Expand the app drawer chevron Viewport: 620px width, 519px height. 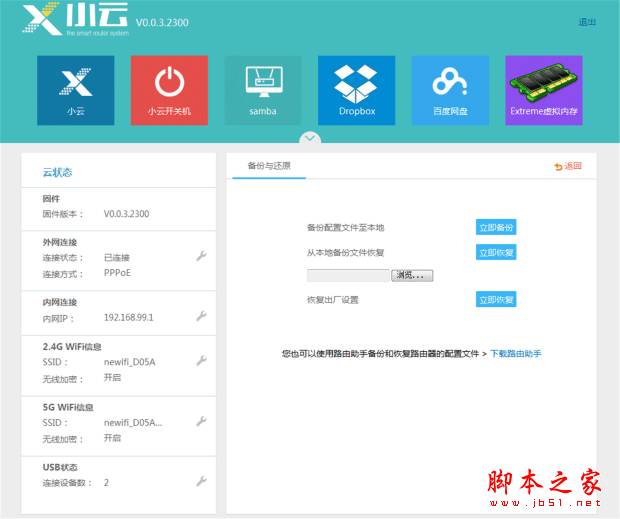tap(310, 138)
